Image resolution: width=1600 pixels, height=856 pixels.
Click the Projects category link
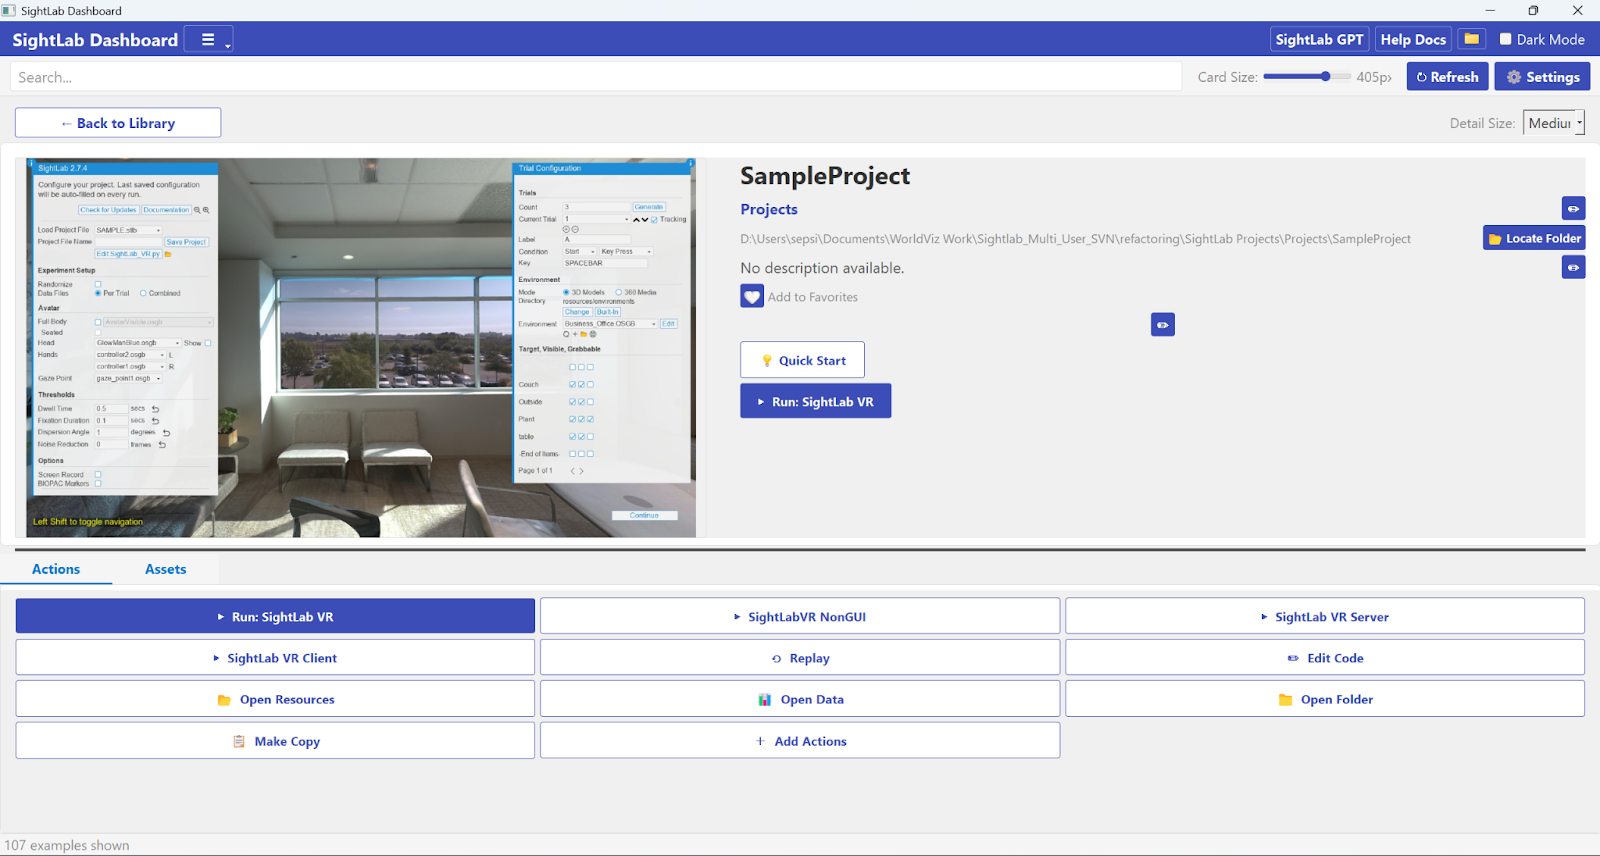pos(768,209)
